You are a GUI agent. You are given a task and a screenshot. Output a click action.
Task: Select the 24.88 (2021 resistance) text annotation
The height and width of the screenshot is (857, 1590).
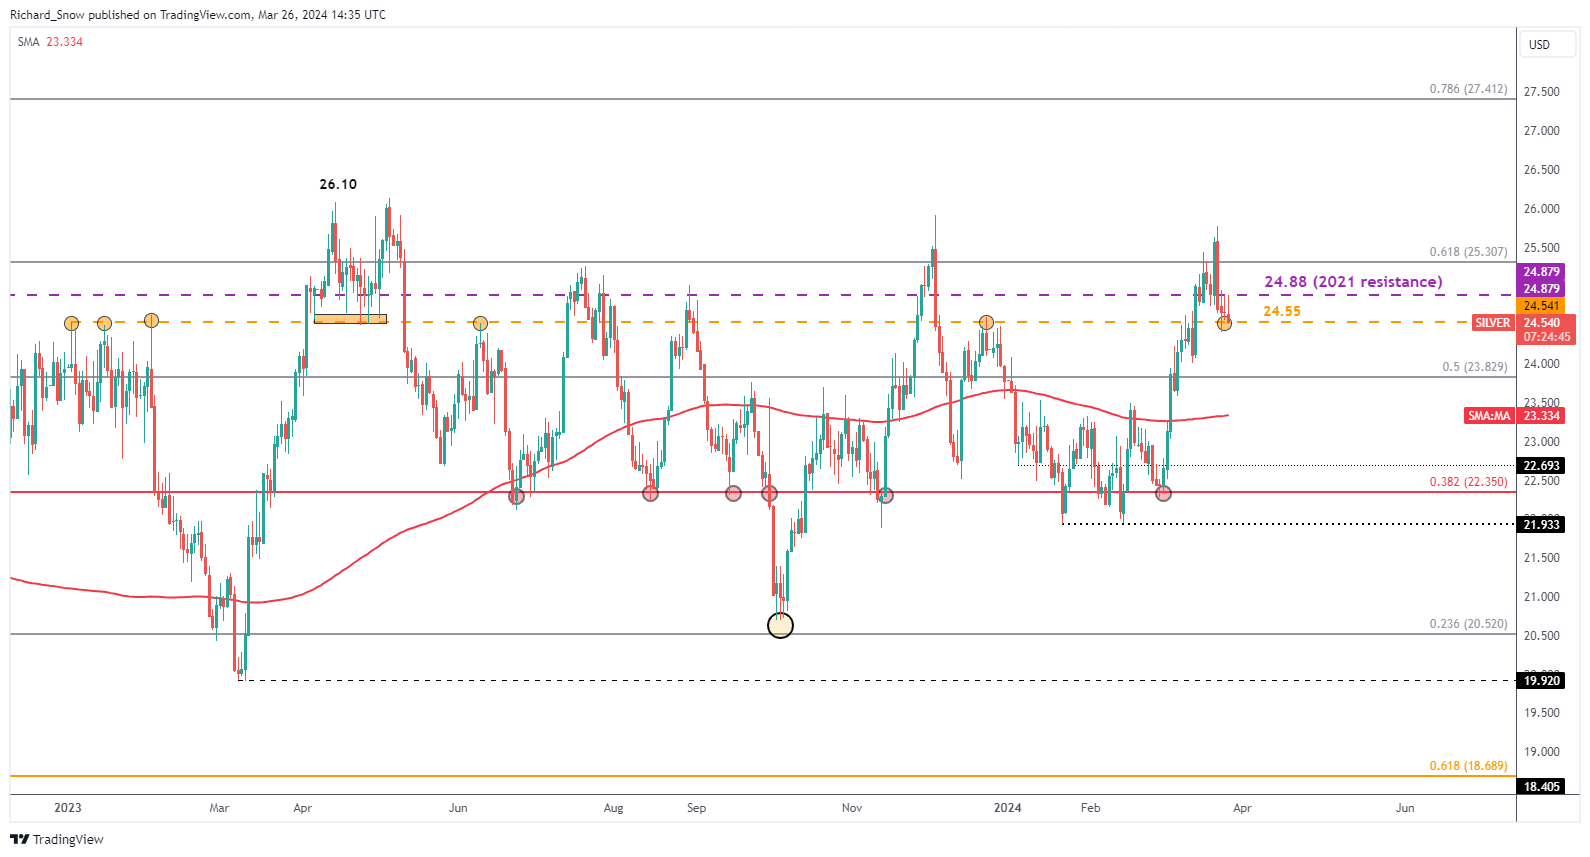coord(1353,282)
